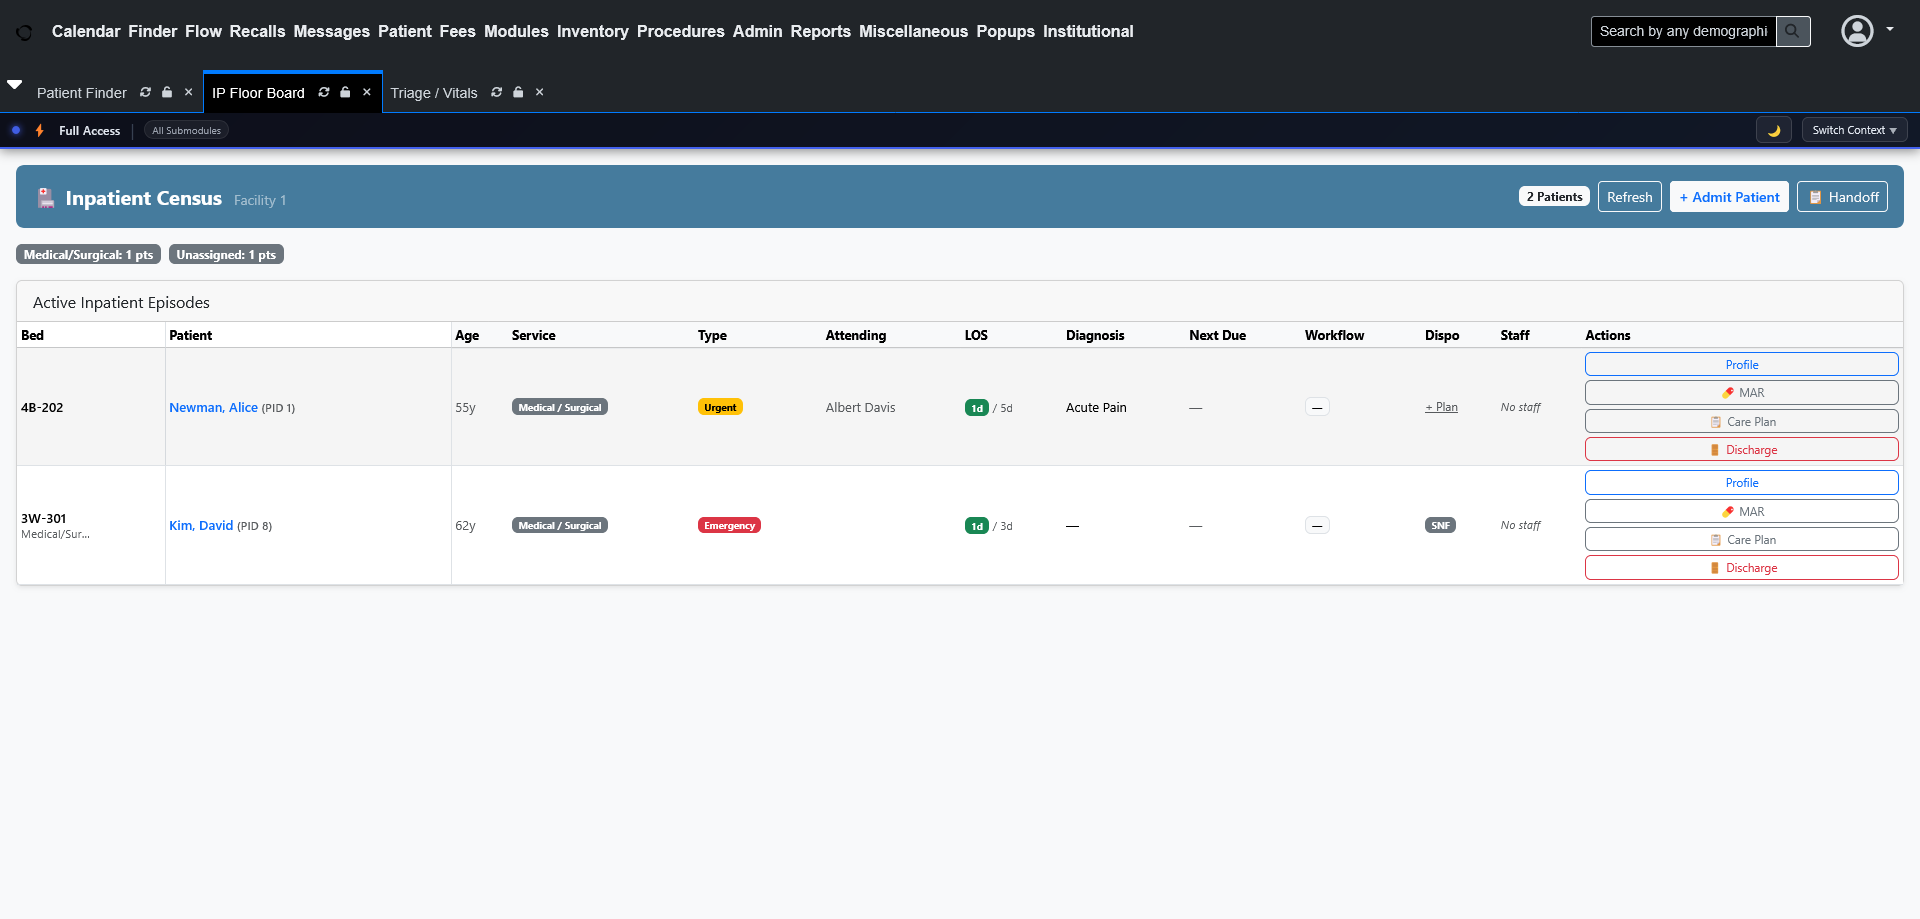1920x919 pixels.
Task: Click the user account avatar icon
Action: 1857,31
